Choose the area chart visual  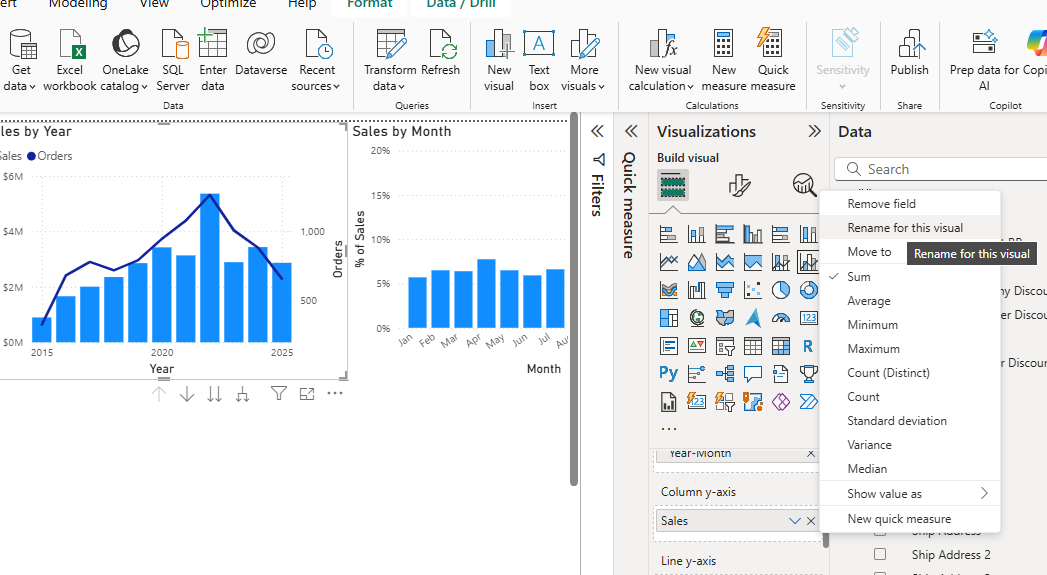coord(696,262)
